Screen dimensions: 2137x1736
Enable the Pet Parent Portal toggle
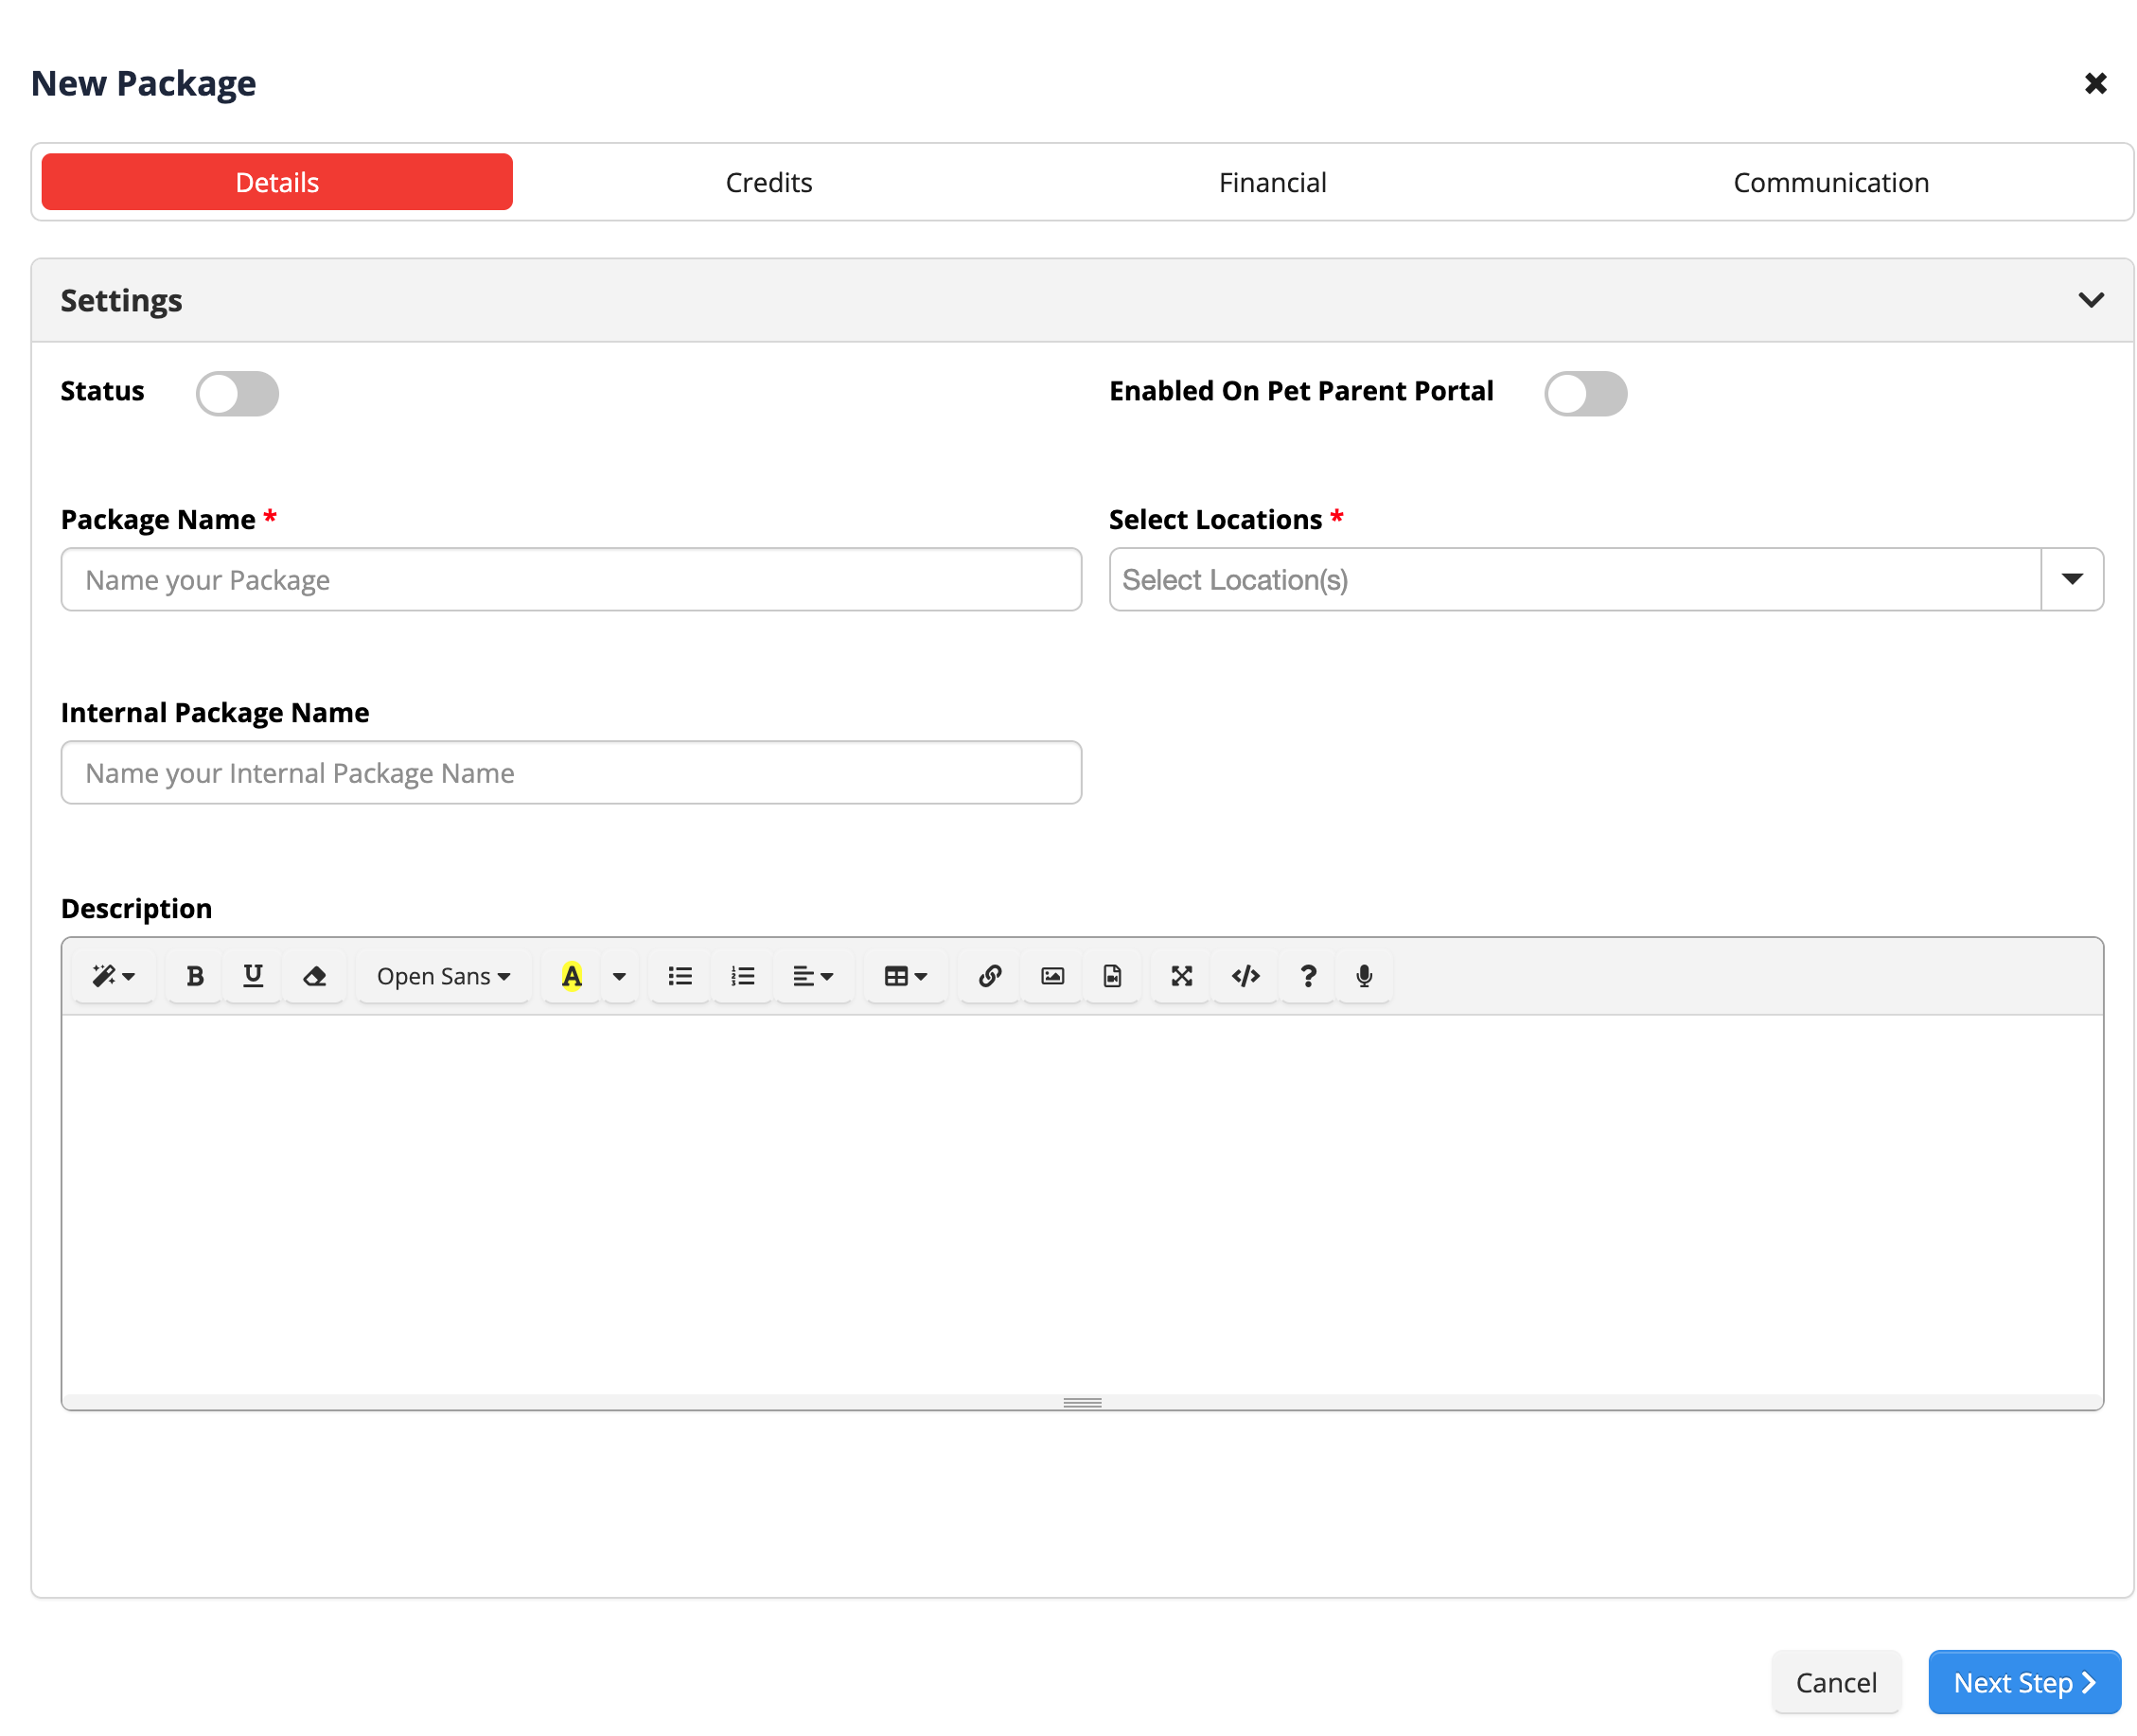point(1585,393)
